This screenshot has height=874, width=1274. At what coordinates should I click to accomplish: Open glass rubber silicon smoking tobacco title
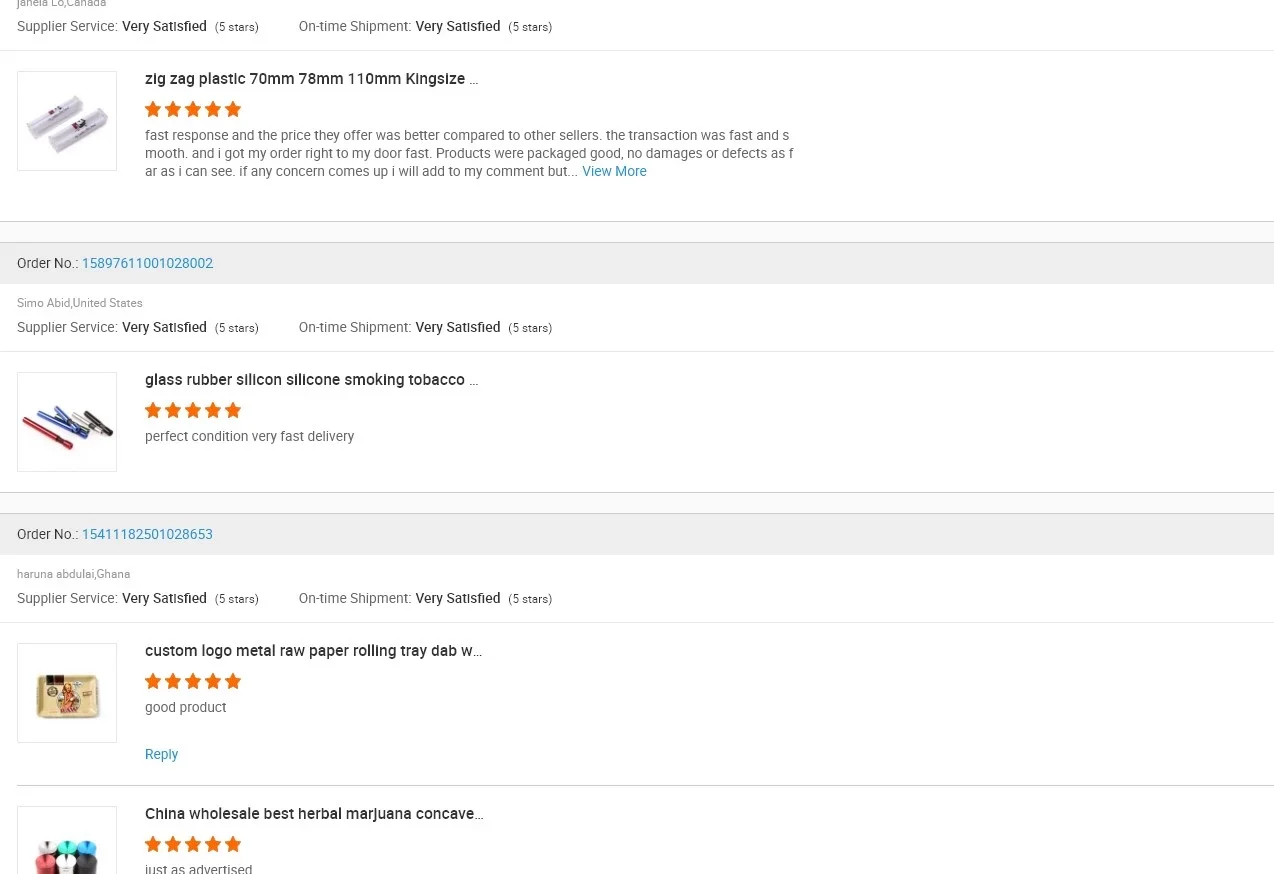click(311, 380)
